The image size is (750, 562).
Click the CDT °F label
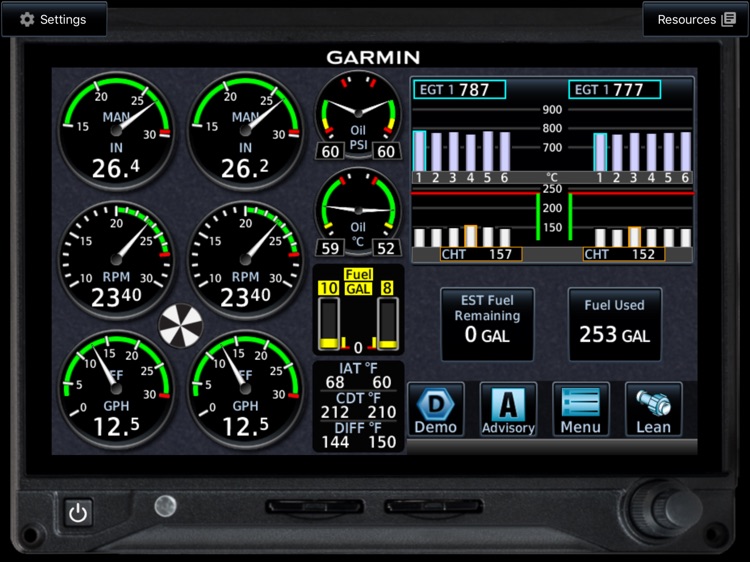pyautogui.click(x=358, y=398)
